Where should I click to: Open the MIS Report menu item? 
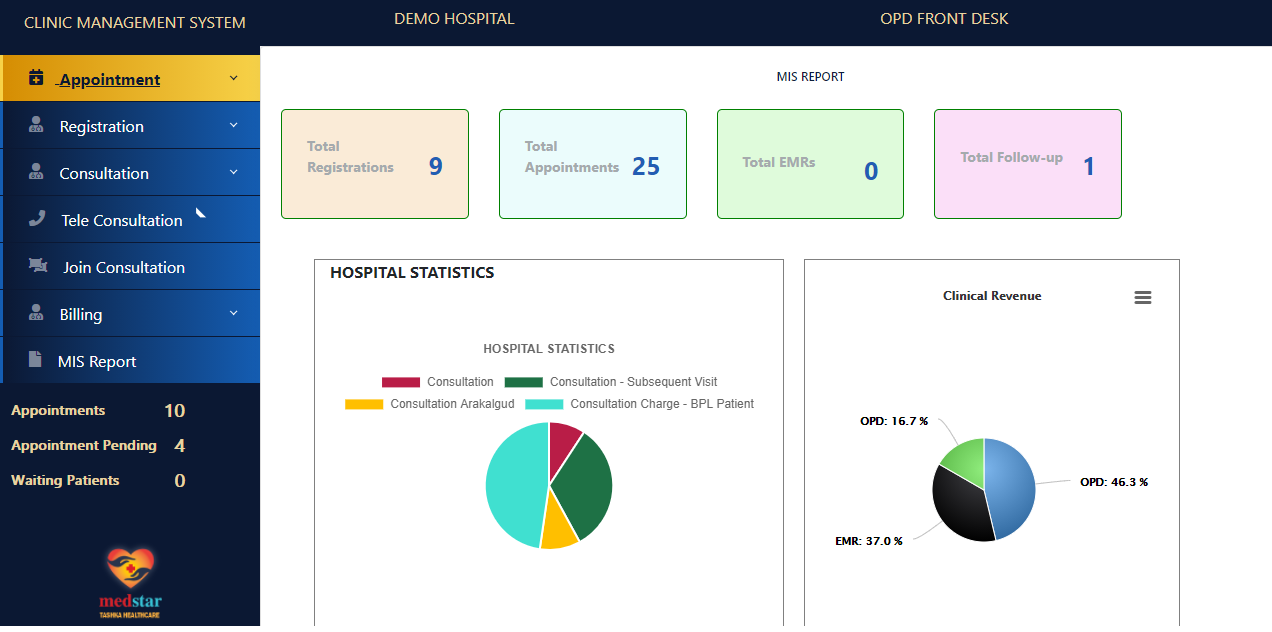point(131,361)
